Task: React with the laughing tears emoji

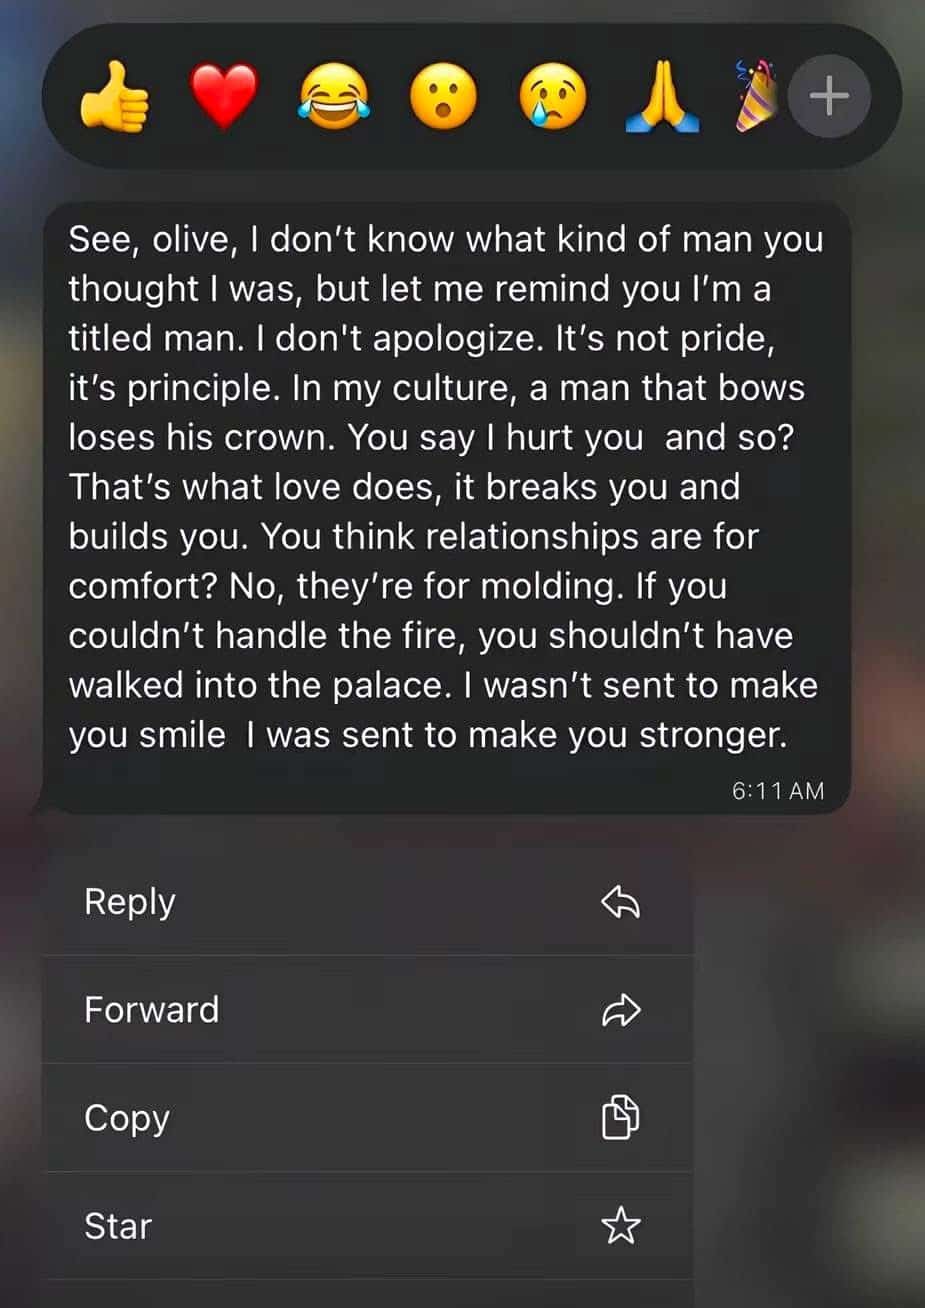Action: click(334, 97)
